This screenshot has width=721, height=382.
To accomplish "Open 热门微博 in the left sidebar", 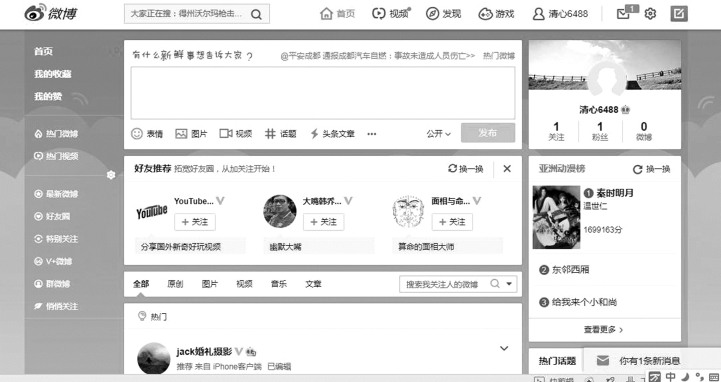I will [56, 134].
